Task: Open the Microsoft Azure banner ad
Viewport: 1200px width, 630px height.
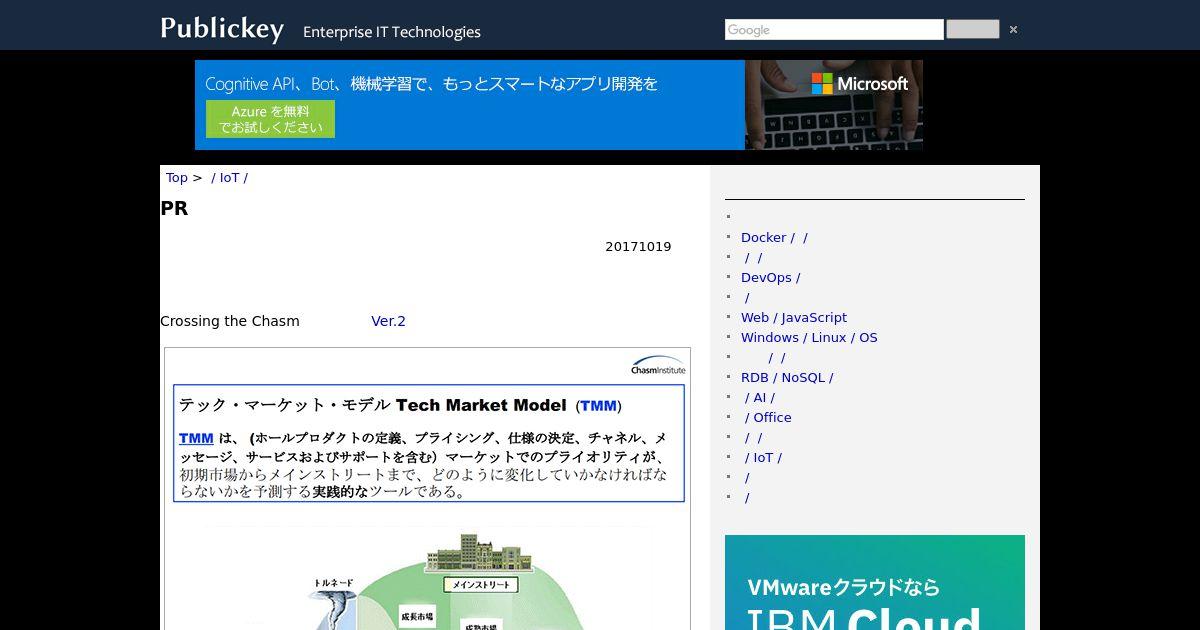Action: tap(559, 105)
